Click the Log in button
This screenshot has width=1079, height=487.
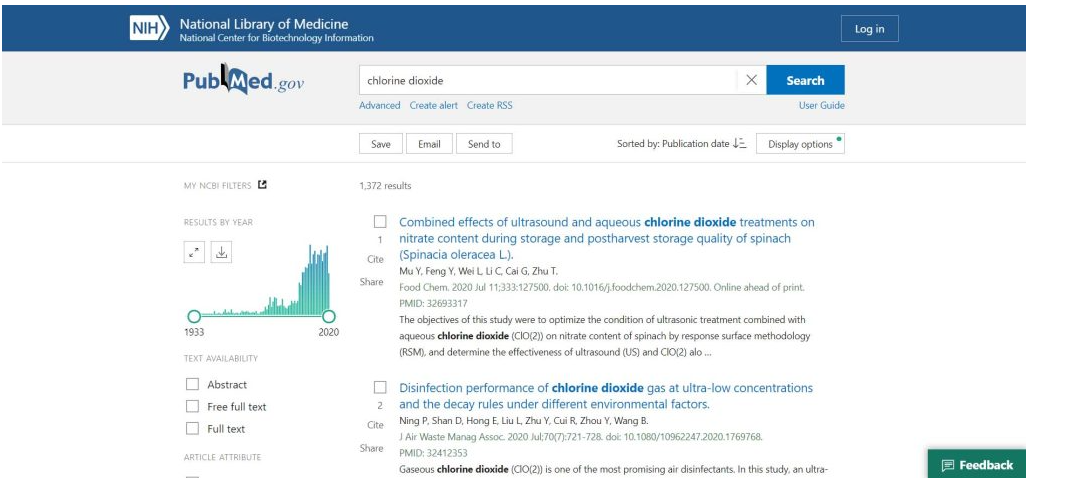click(869, 29)
